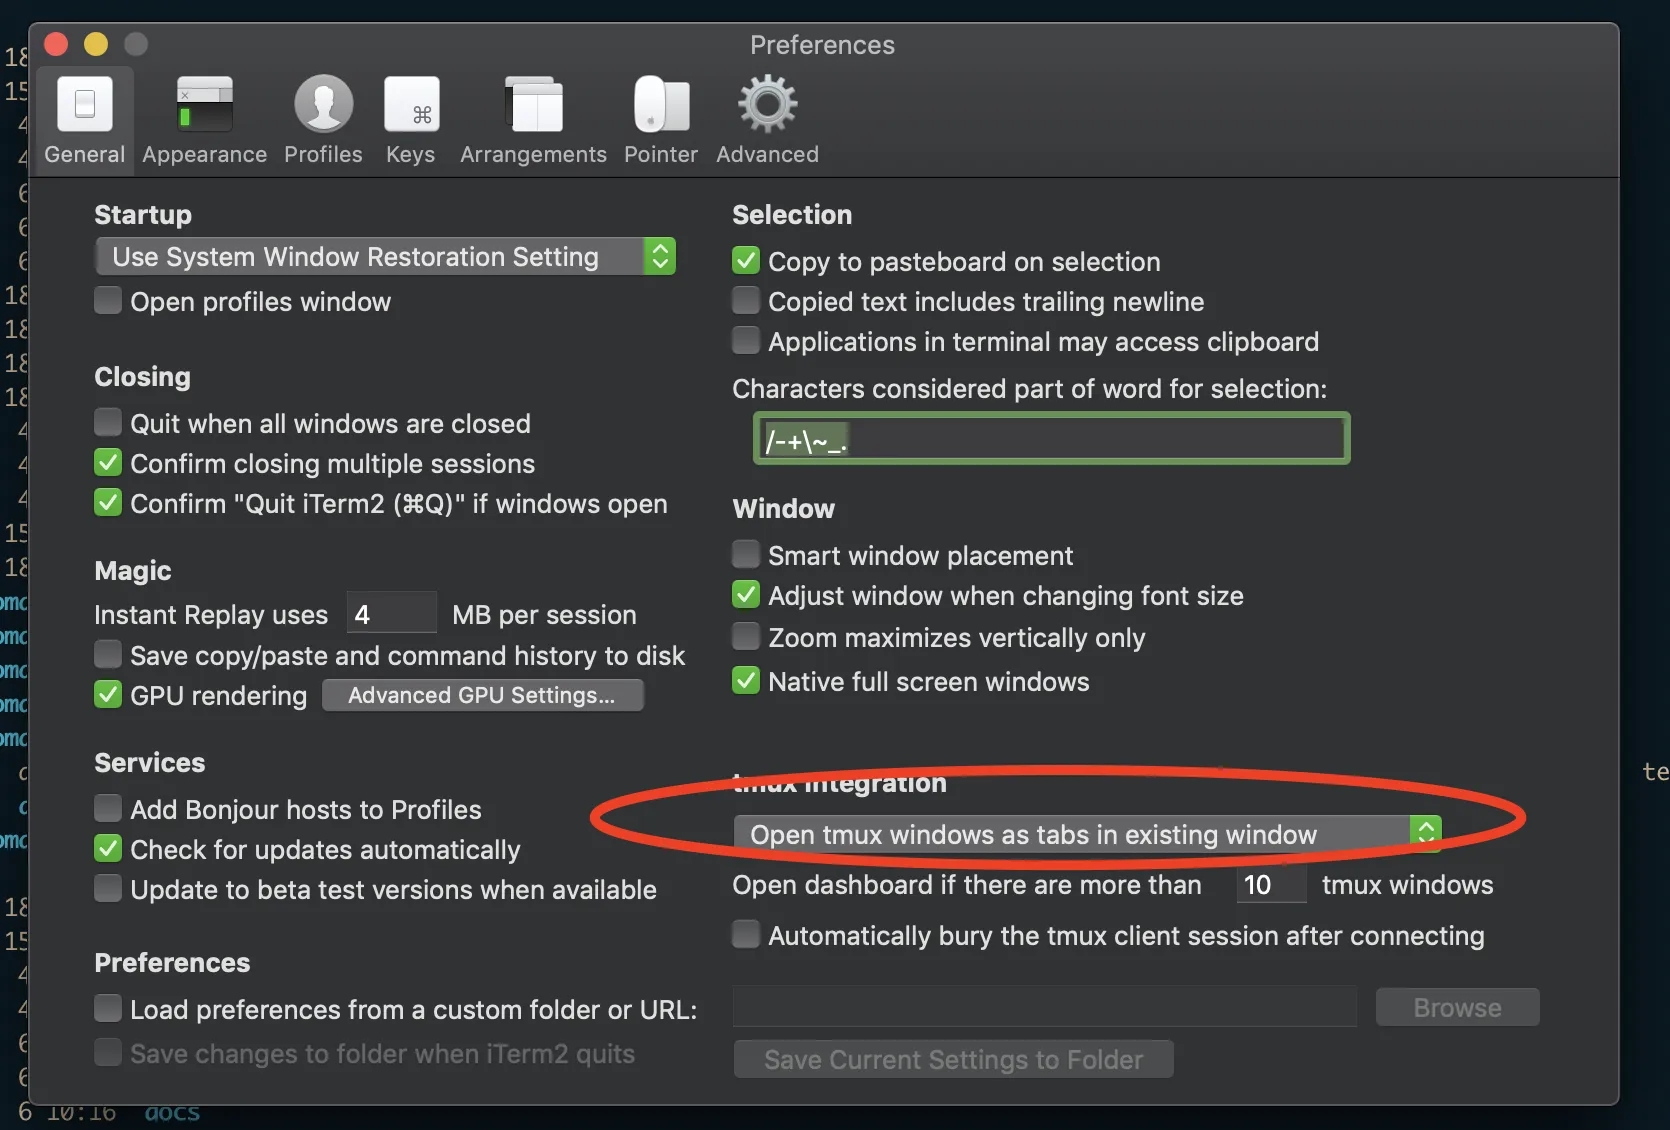This screenshot has width=1670, height=1130.
Task: Toggle Load preferences from custom folder or URL
Action: (x=108, y=1009)
